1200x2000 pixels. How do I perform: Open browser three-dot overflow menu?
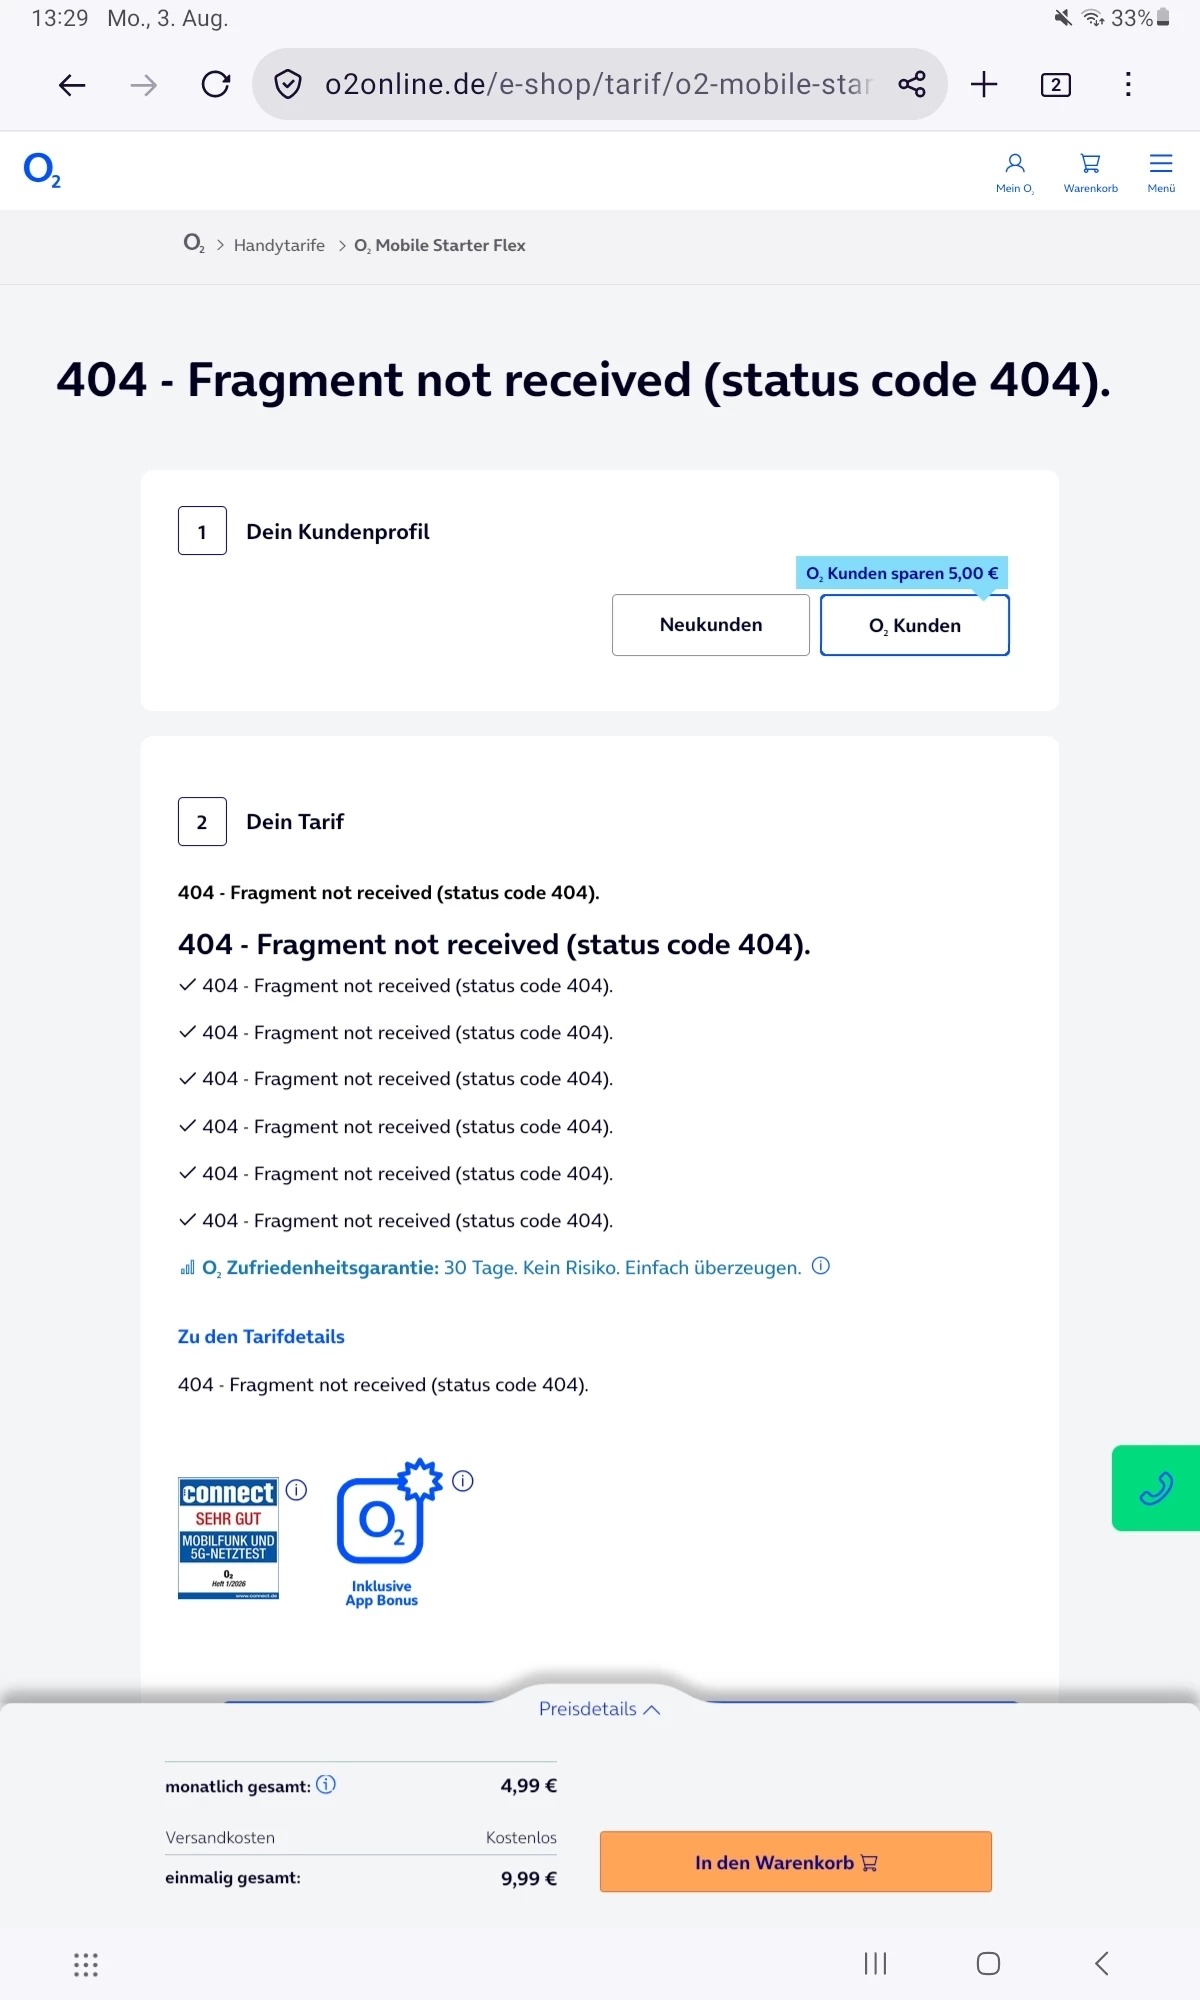[1128, 84]
